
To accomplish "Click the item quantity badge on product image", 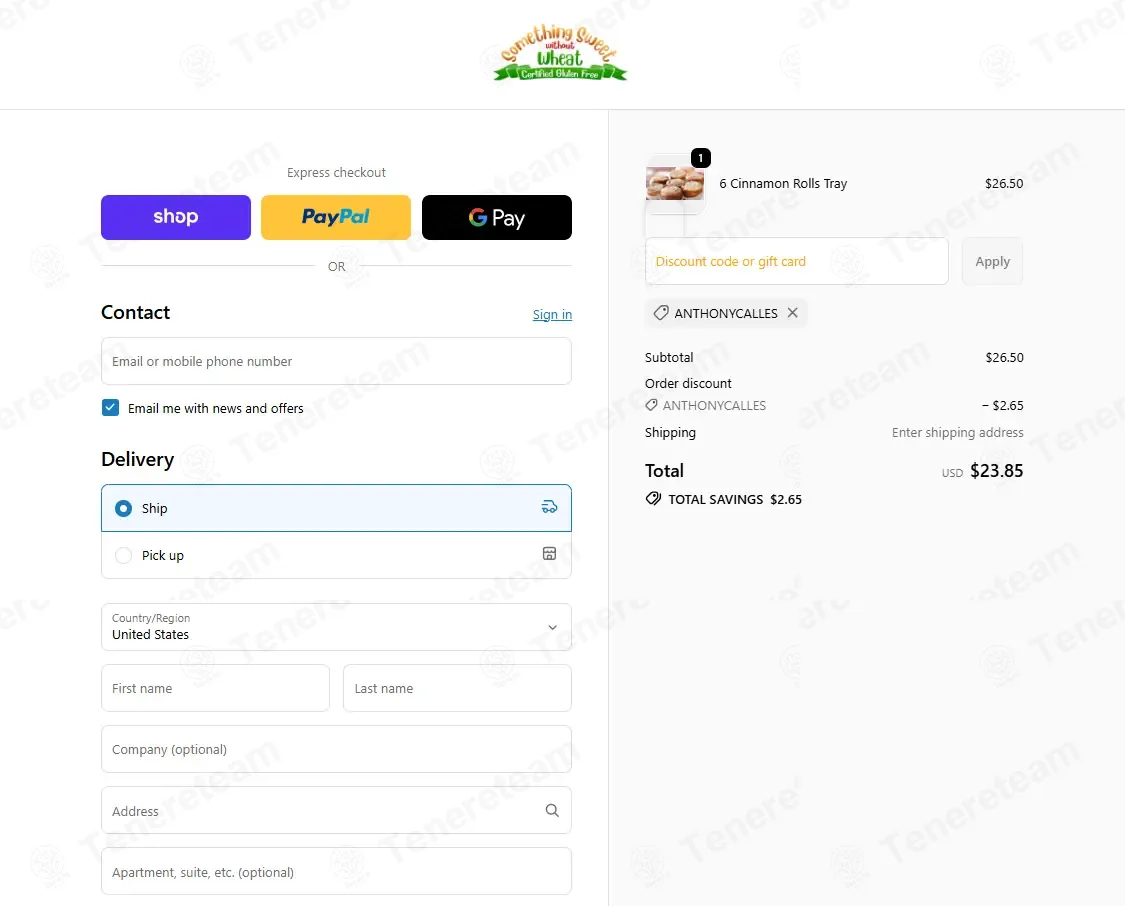I will [700, 158].
